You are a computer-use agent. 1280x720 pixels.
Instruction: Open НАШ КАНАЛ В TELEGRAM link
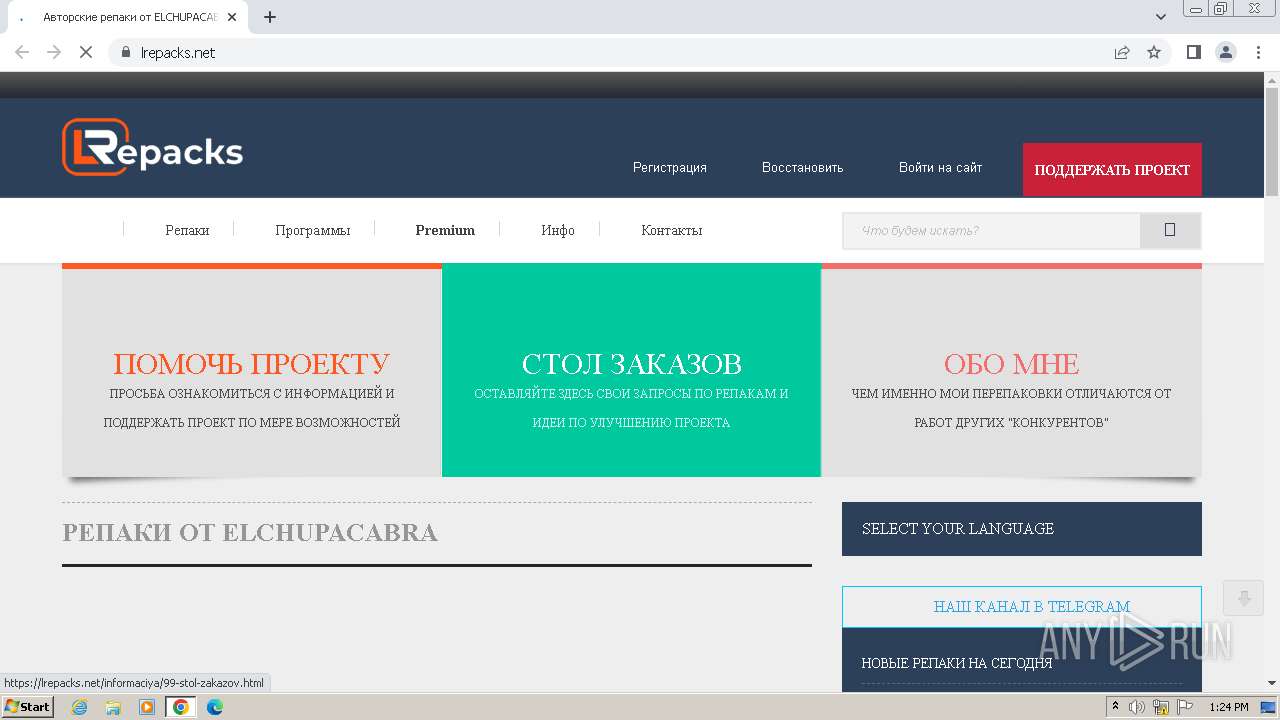point(1032,607)
